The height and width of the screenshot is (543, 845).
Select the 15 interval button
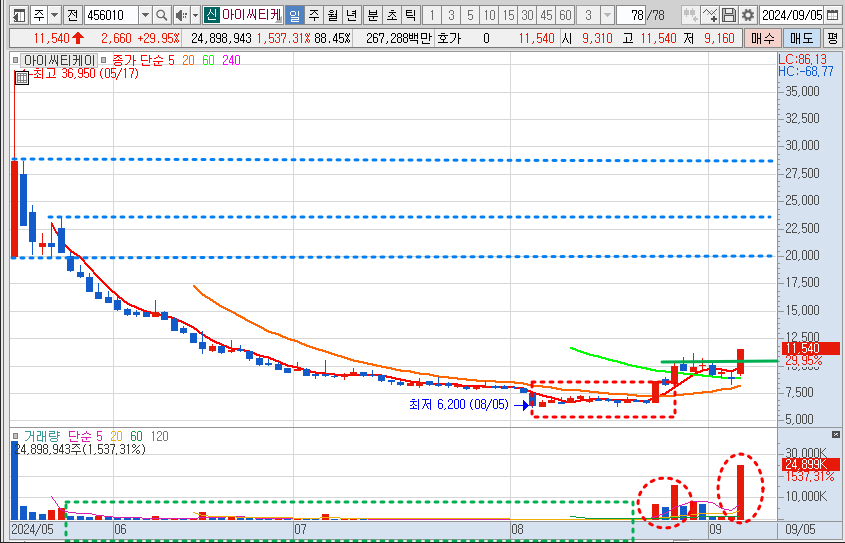508,15
